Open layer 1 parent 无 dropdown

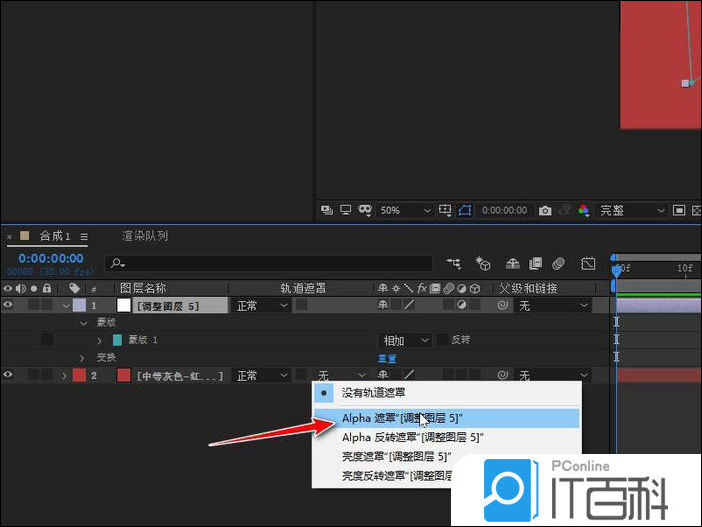[x=553, y=306]
